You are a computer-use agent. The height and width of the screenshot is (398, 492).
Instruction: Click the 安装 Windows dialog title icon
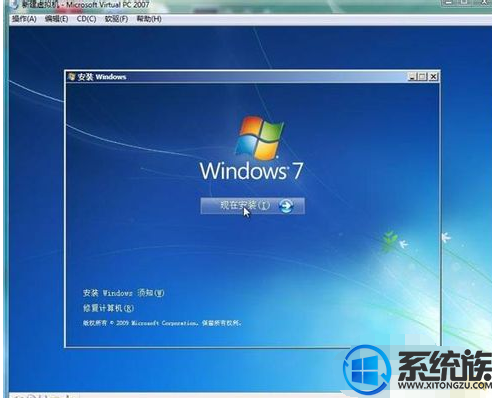tap(71, 77)
